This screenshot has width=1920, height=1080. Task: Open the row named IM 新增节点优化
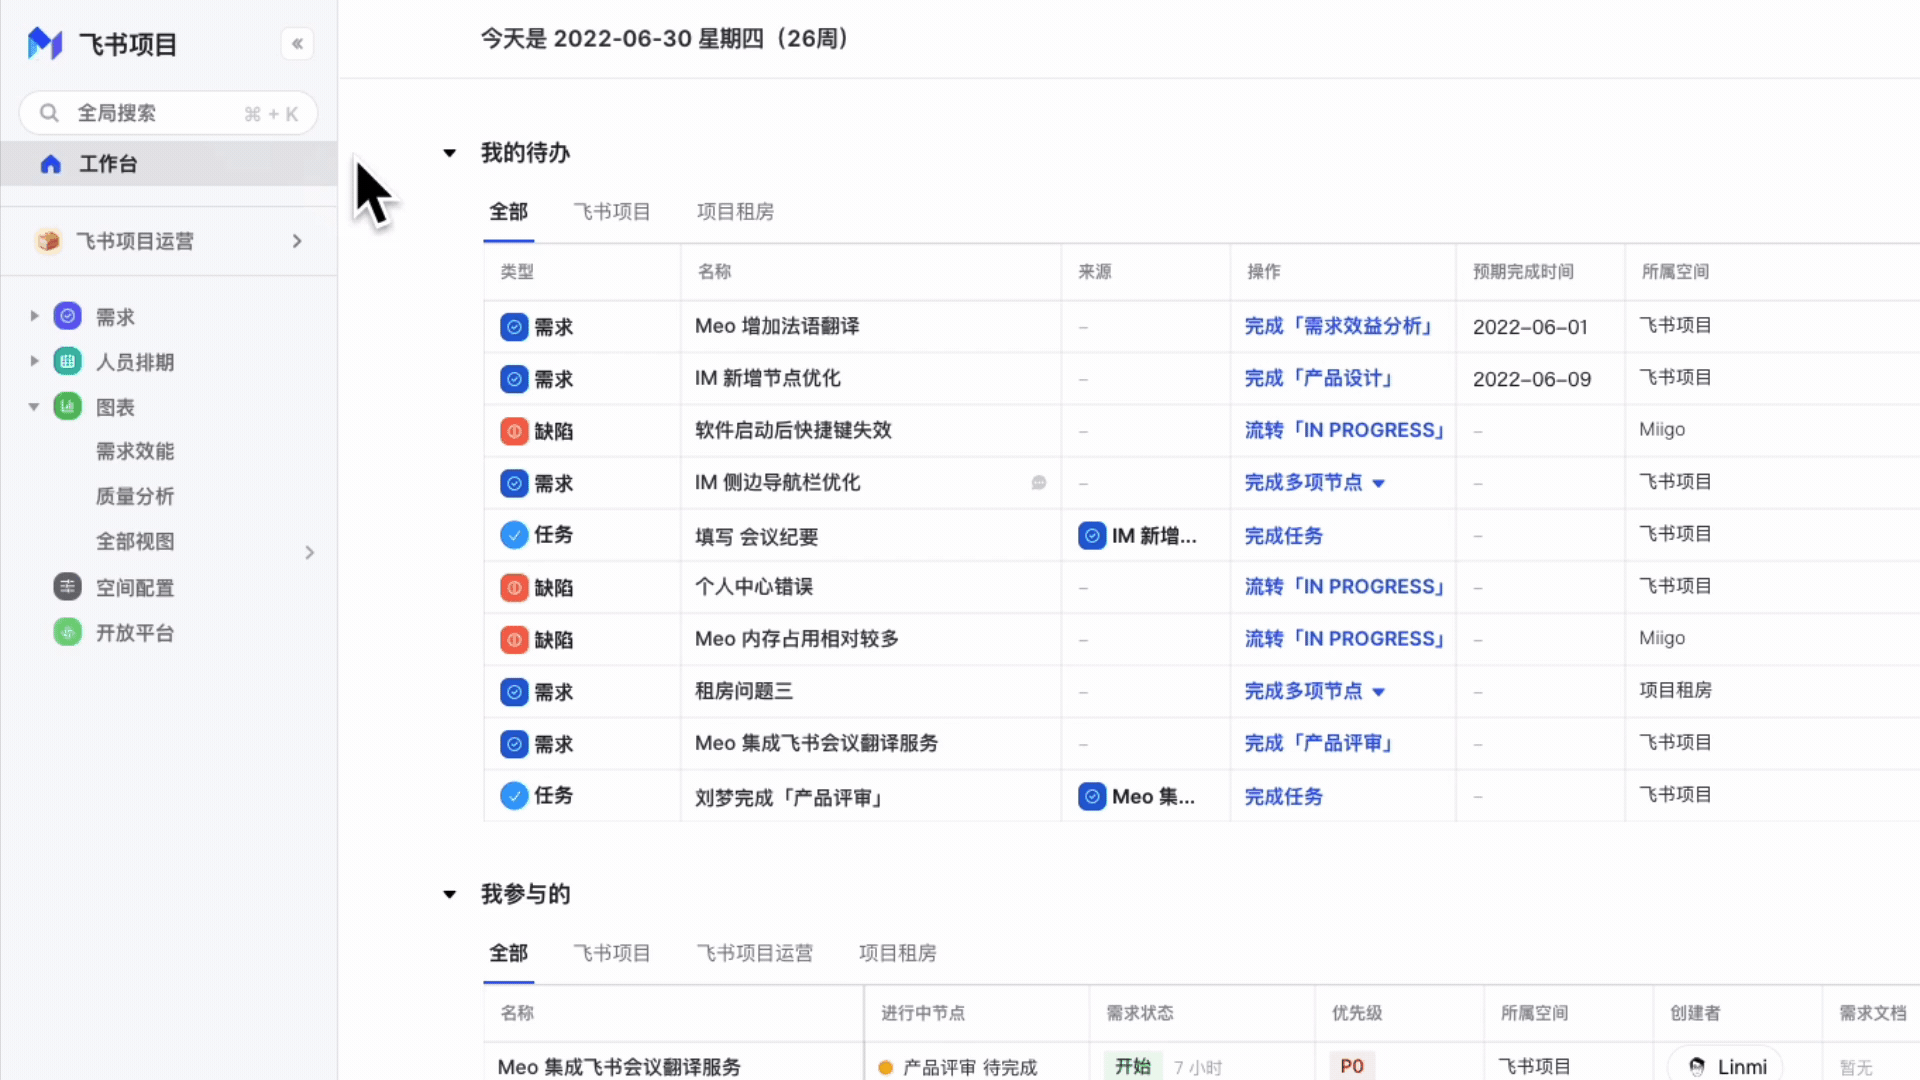click(x=767, y=378)
